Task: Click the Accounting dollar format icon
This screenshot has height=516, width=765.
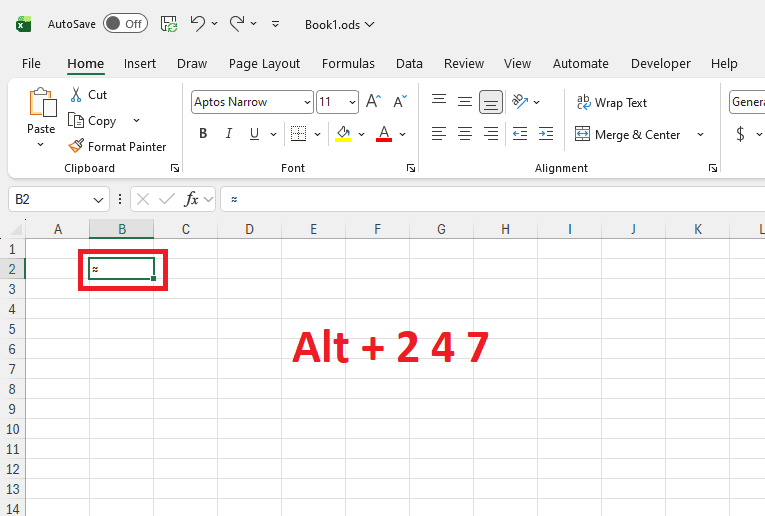Action: click(741, 134)
